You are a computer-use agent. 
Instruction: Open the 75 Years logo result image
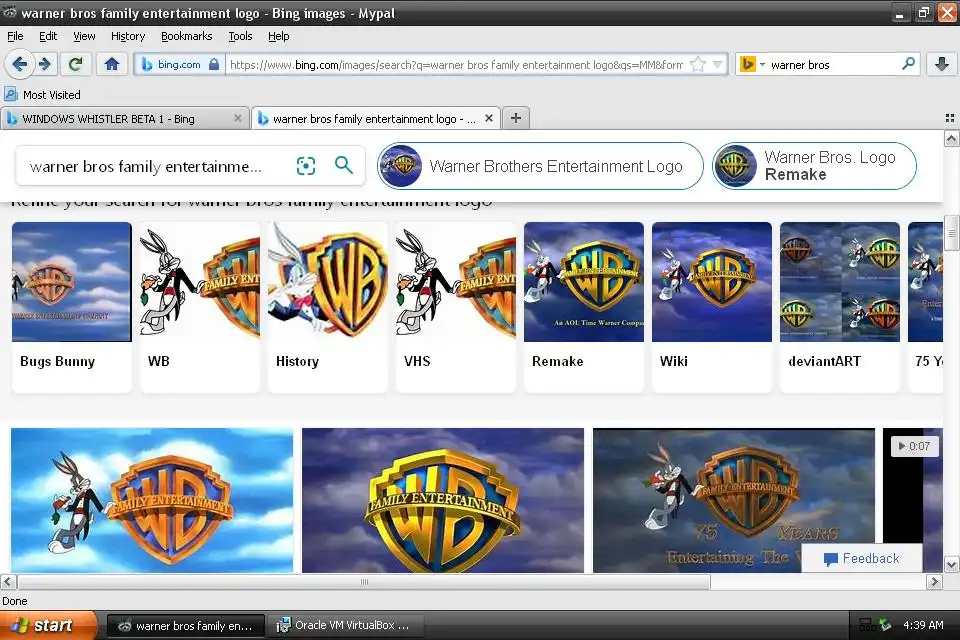733,500
